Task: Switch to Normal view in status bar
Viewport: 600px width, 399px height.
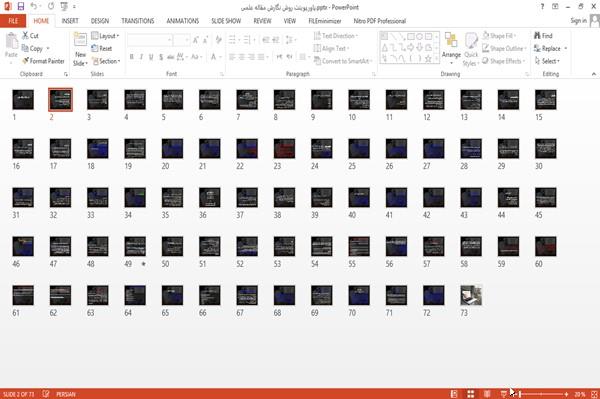Action: coord(454,394)
